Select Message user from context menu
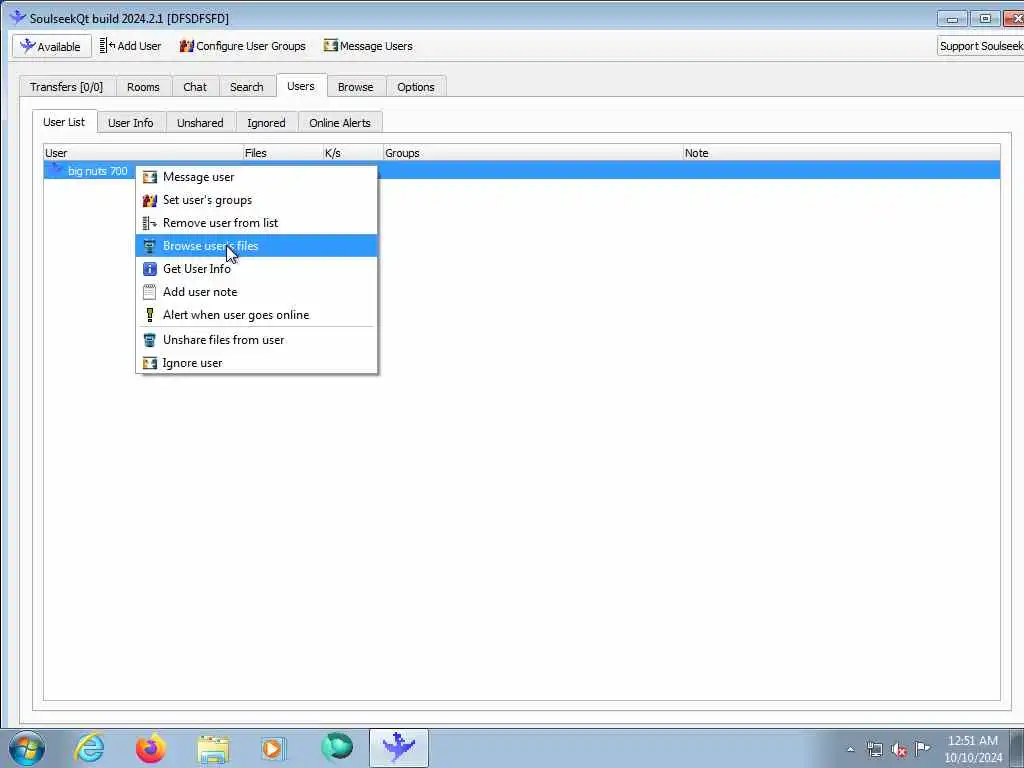Screen dimensions: 1024x768 [257, 177]
